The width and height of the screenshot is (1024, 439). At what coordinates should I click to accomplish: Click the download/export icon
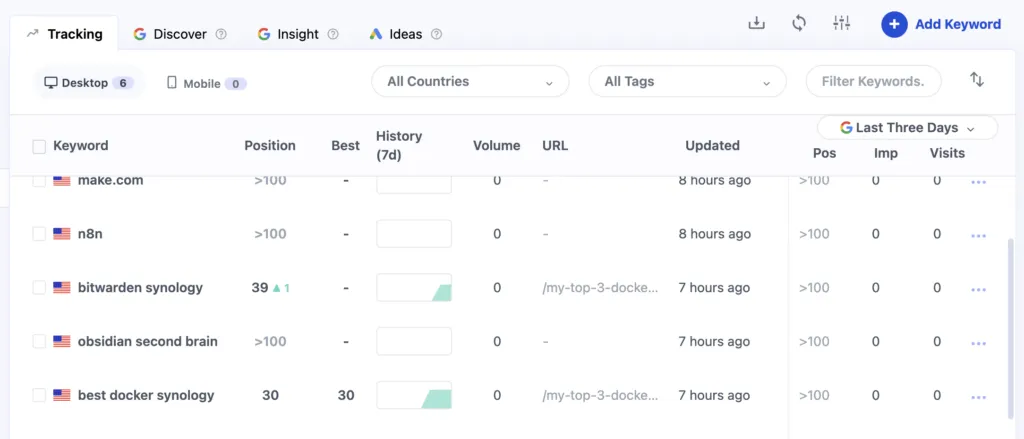(x=756, y=24)
